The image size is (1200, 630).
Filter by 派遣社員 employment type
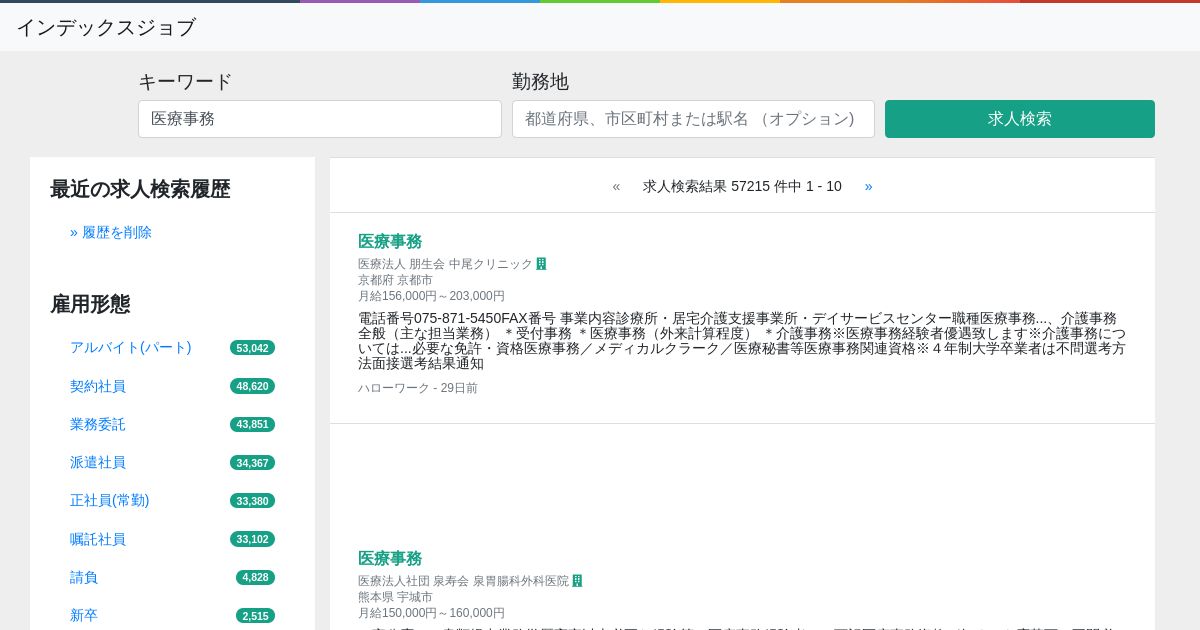point(98,462)
